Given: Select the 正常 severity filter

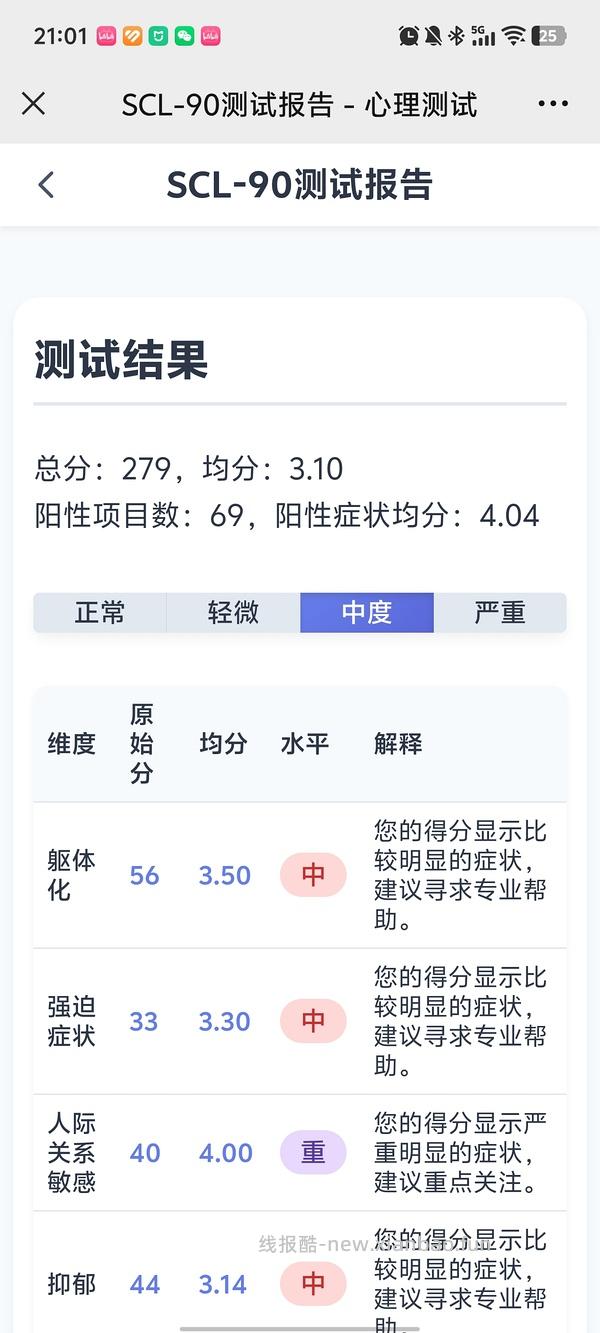Looking at the screenshot, I should tap(100, 613).
